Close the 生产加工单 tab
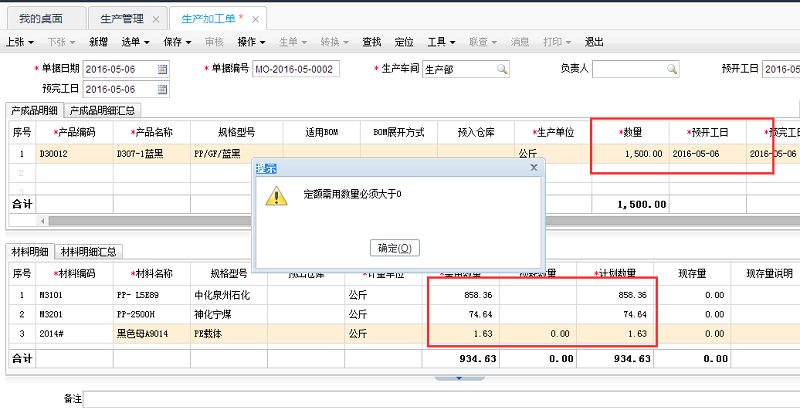 pos(256,20)
